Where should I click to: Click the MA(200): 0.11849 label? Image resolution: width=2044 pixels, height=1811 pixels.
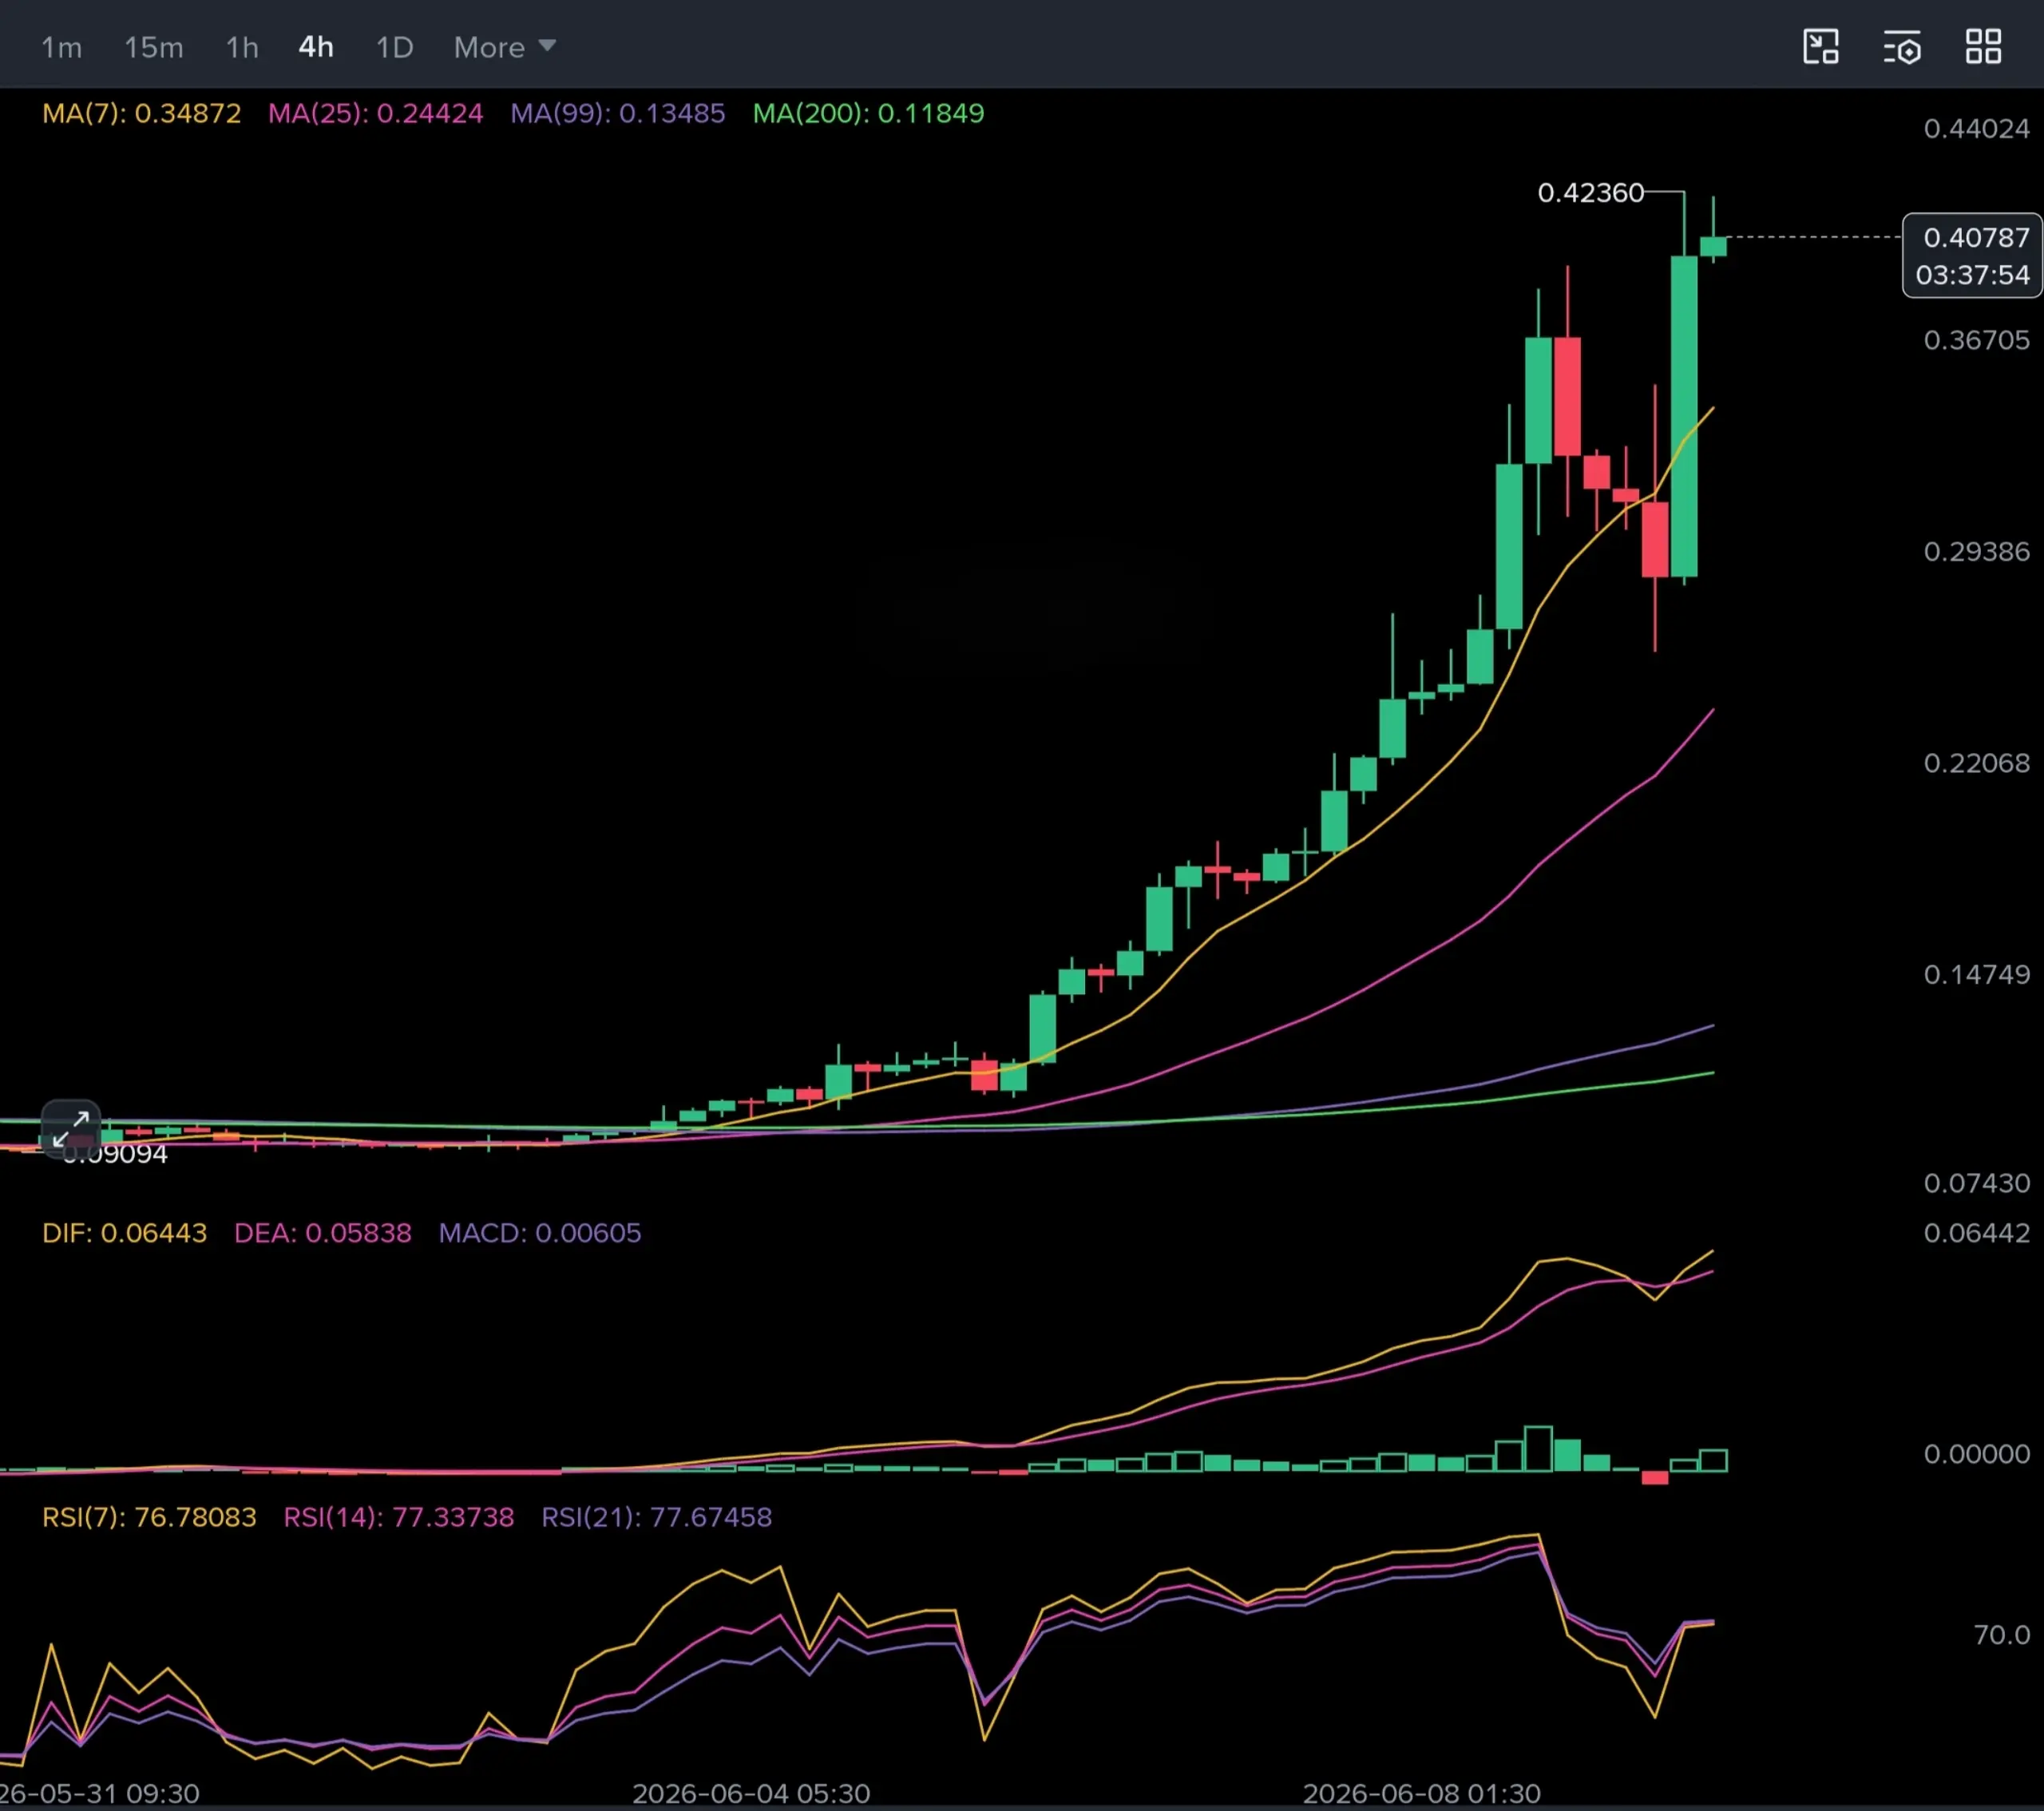[868, 113]
